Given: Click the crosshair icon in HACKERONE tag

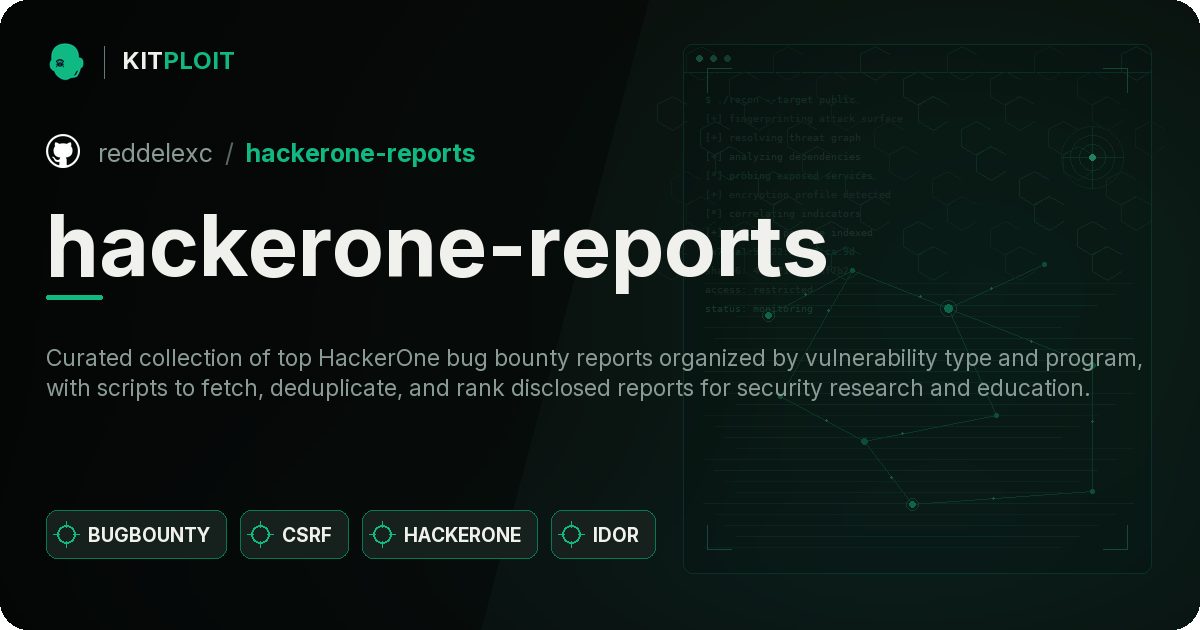Looking at the screenshot, I should coord(383,535).
